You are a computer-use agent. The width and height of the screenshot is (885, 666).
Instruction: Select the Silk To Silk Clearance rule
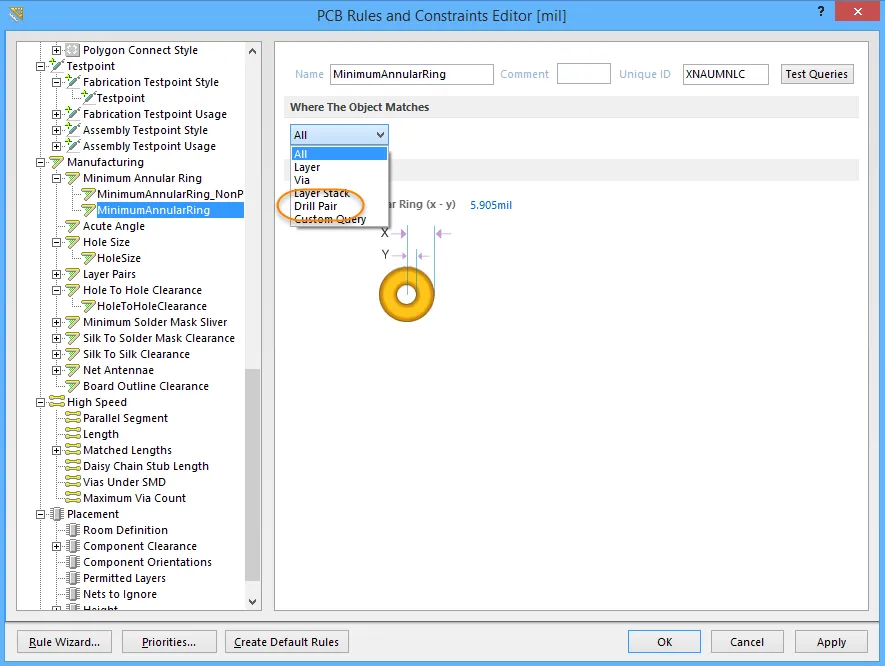[136, 354]
